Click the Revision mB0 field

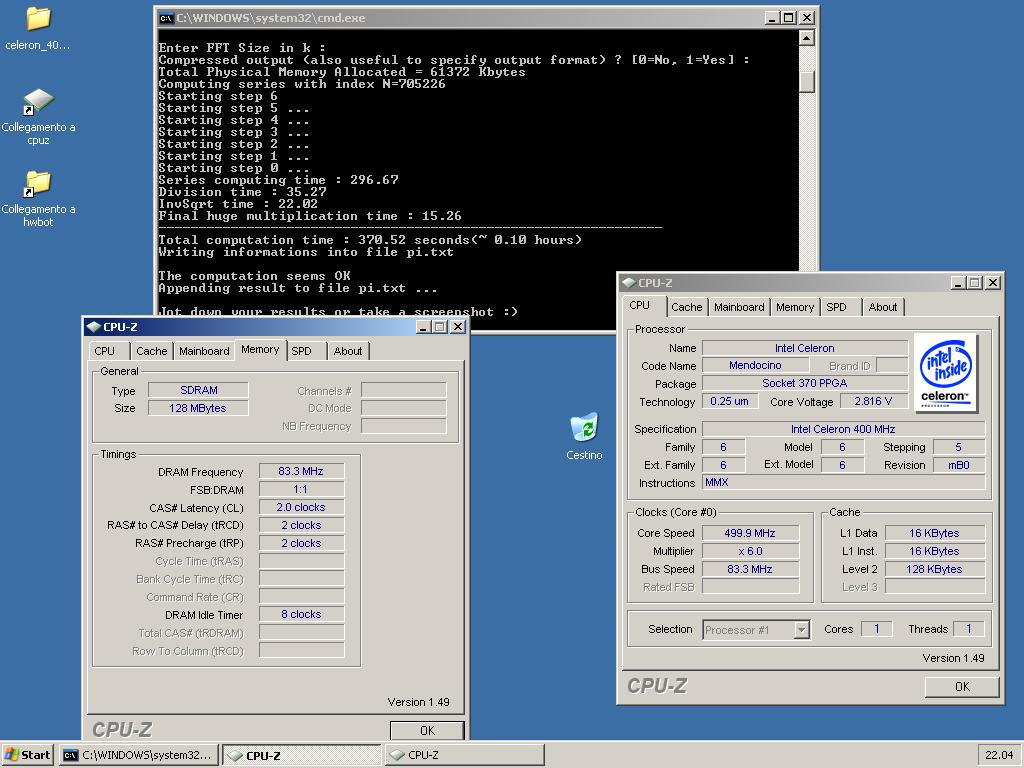coord(958,465)
